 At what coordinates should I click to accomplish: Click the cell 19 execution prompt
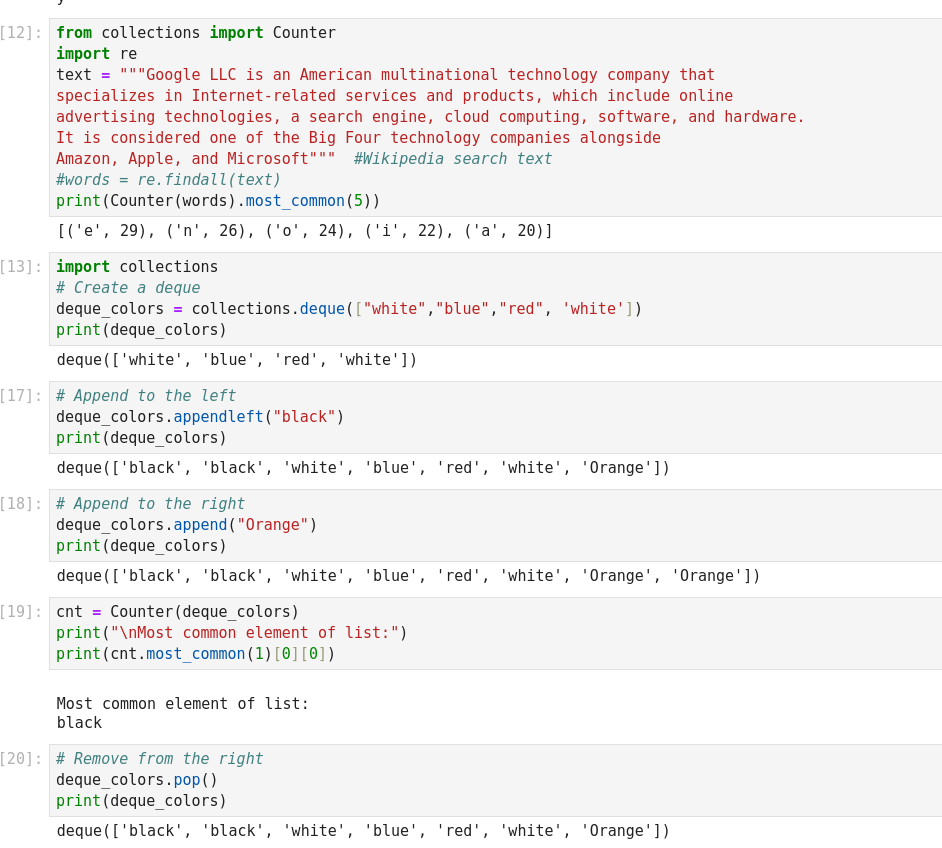[21, 612]
